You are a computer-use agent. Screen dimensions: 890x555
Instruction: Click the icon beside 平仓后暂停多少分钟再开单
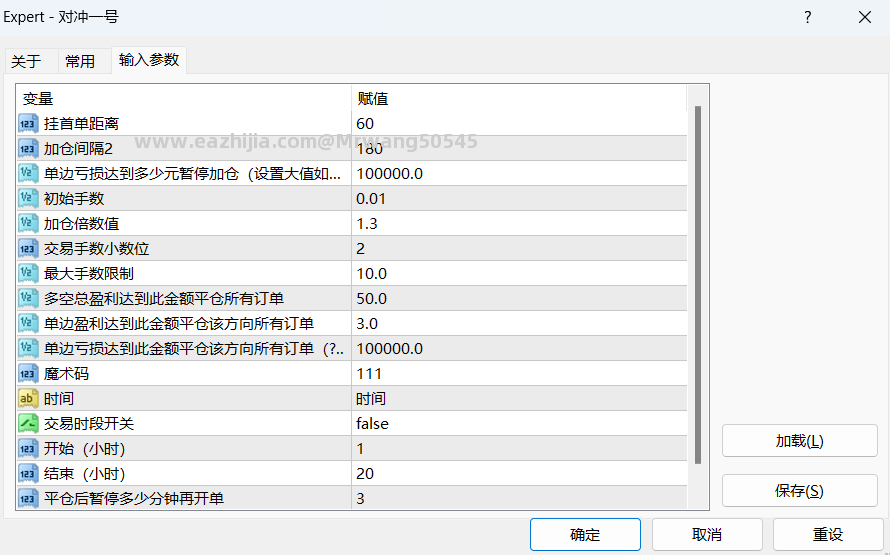tap(28, 498)
